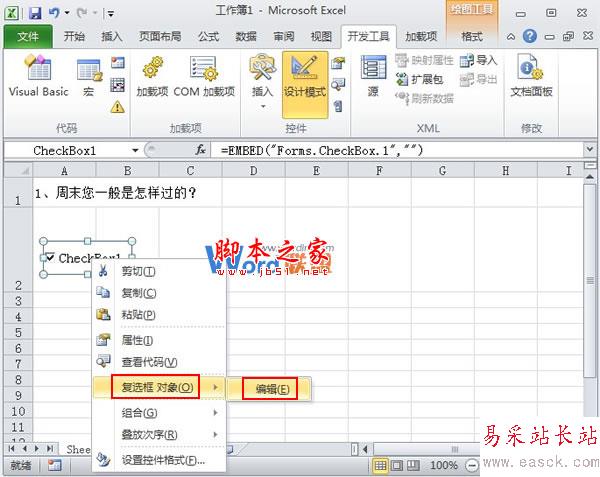
Task: Choose 编辑(E) in the submenu
Action: click(x=270, y=389)
